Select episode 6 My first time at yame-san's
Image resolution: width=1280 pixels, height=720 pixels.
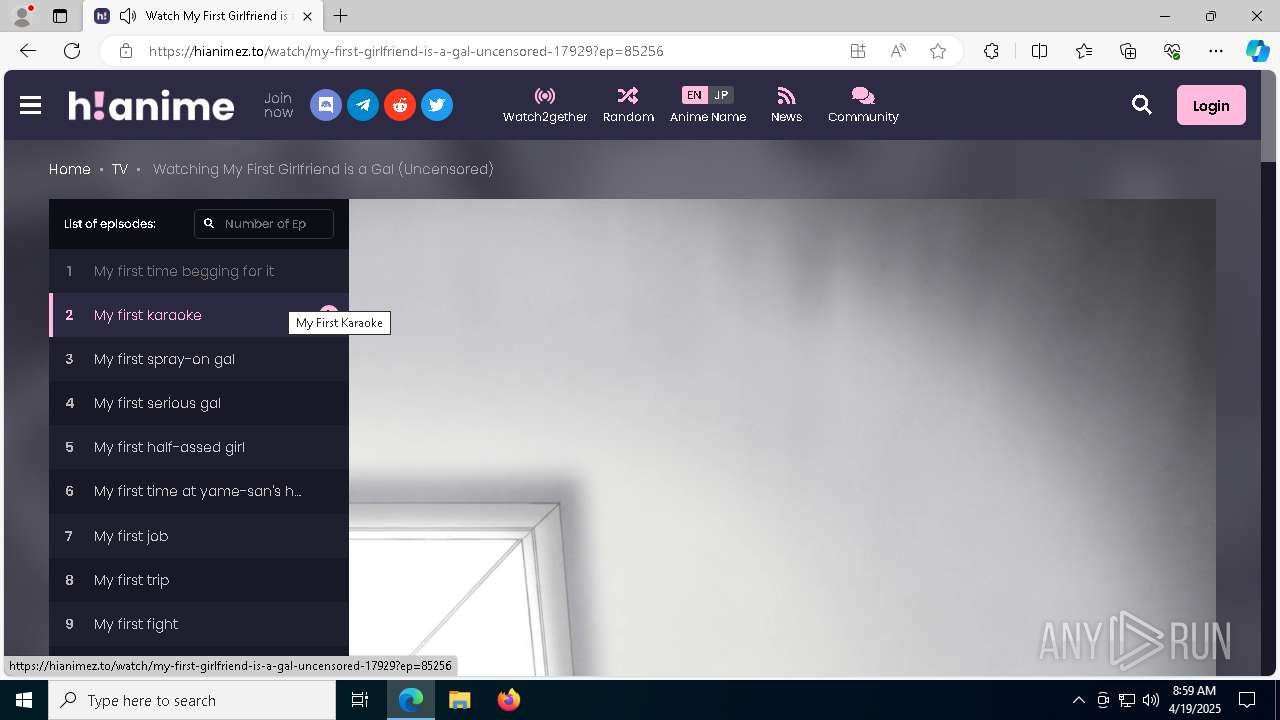coord(199,491)
